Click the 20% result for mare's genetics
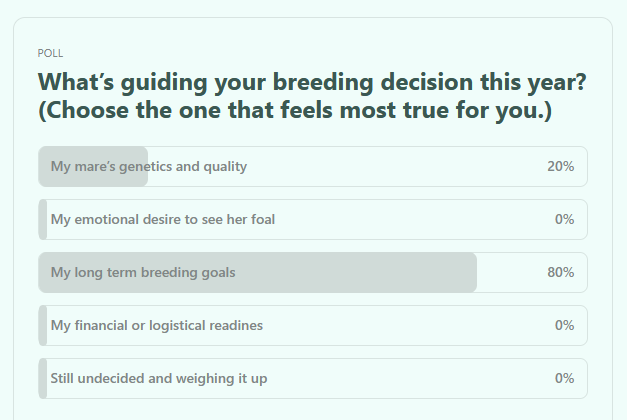Viewport: 627px width, 420px height. coord(560,166)
